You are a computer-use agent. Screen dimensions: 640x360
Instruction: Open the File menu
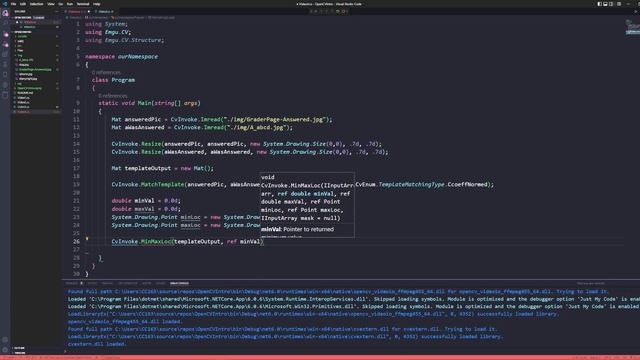point(13,4)
